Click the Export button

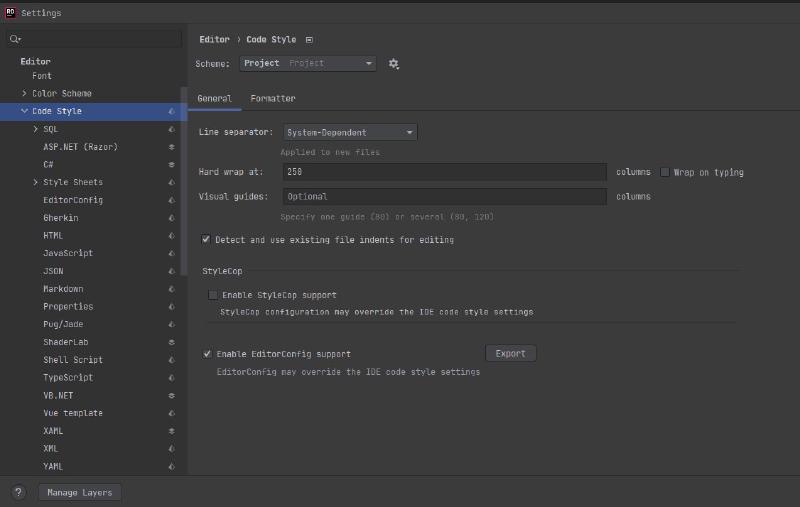click(510, 354)
